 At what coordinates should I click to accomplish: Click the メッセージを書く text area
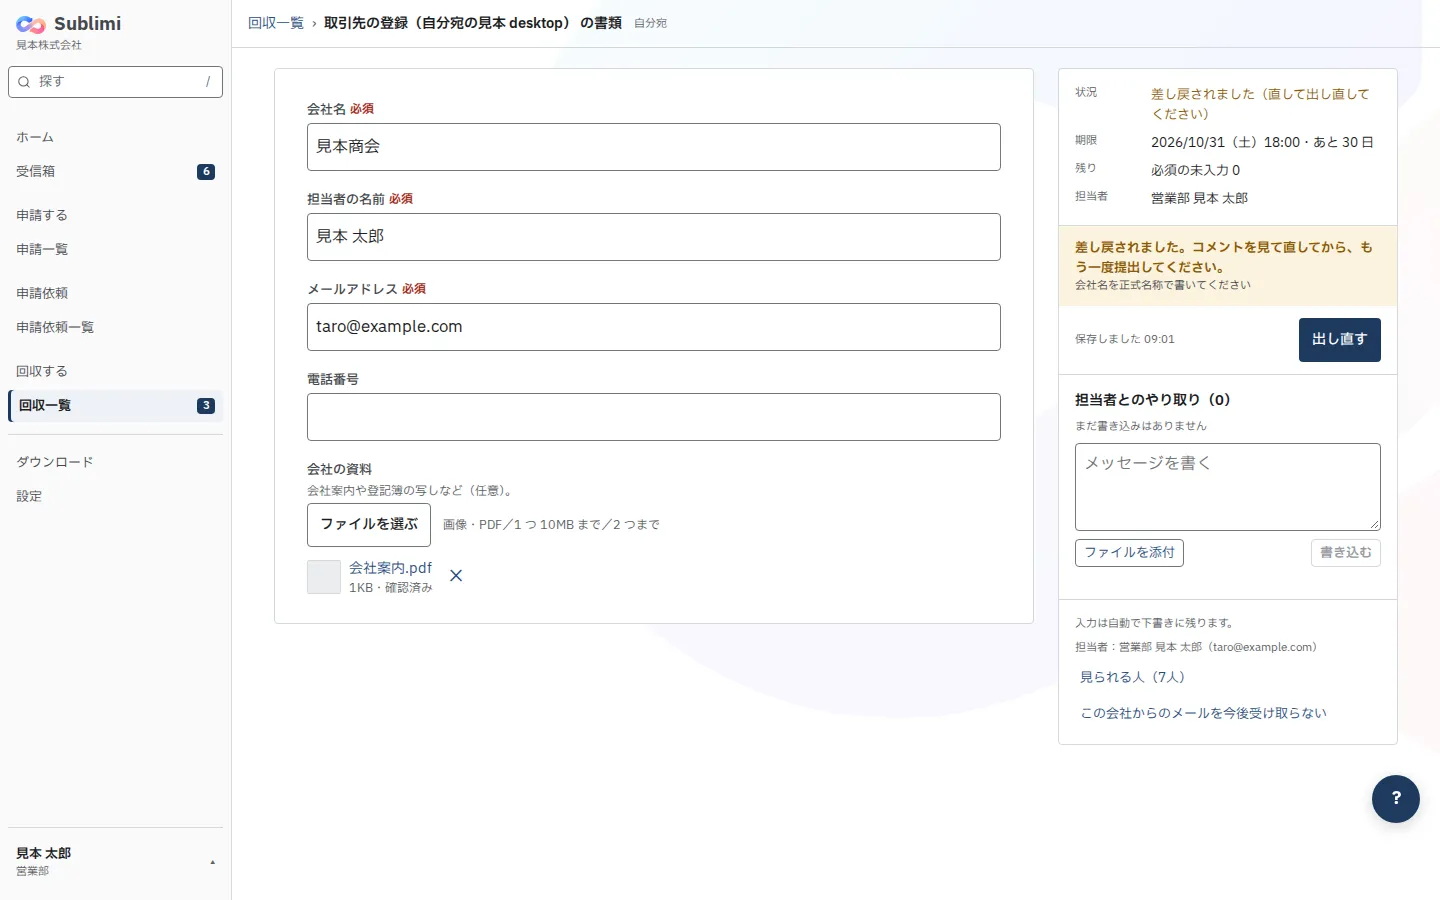1228,487
